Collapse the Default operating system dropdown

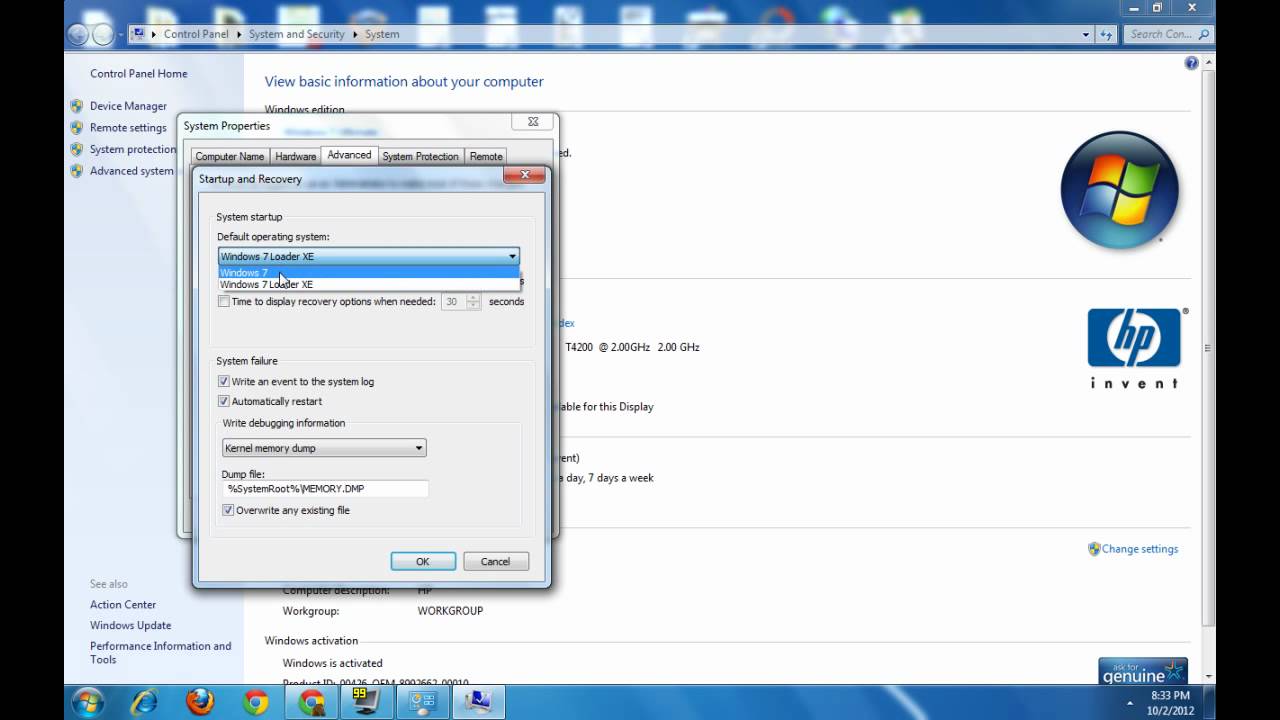pos(512,257)
